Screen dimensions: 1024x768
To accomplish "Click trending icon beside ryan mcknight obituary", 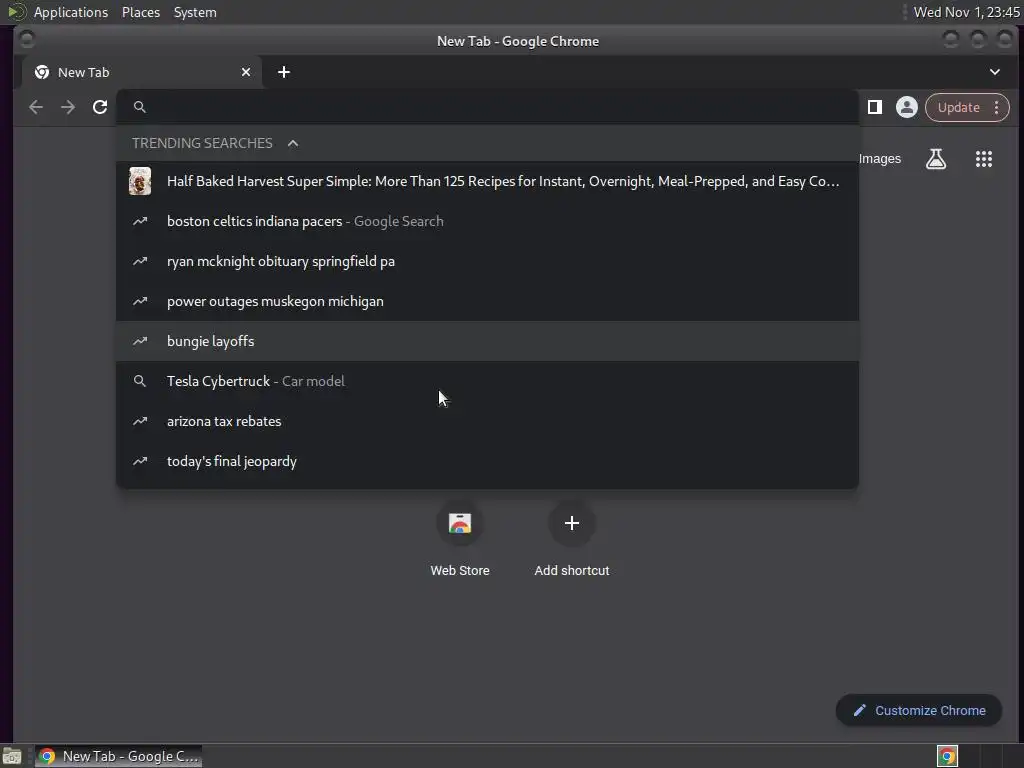I will click(x=140, y=261).
